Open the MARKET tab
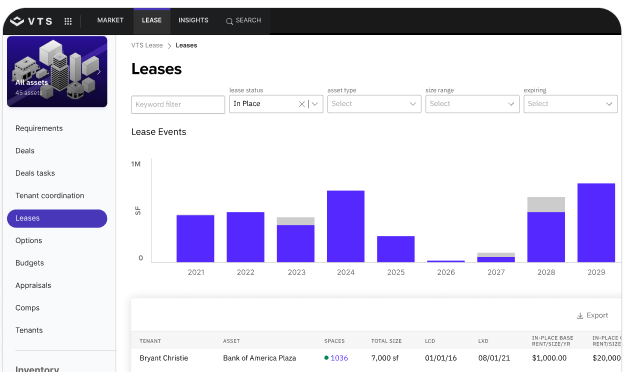 pyautogui.click(x=110, y=20)
